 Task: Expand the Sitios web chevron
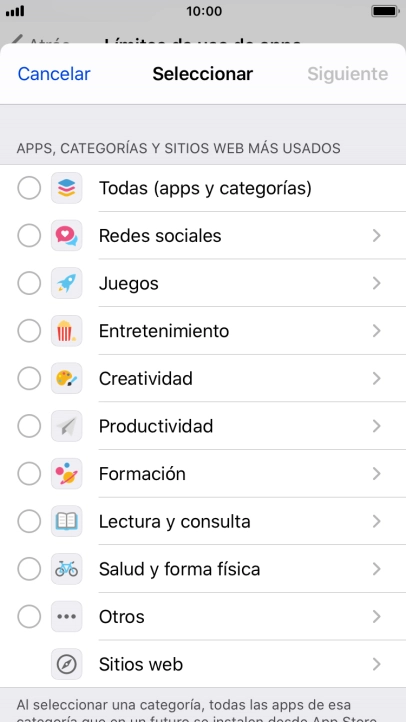pos(377,664)
